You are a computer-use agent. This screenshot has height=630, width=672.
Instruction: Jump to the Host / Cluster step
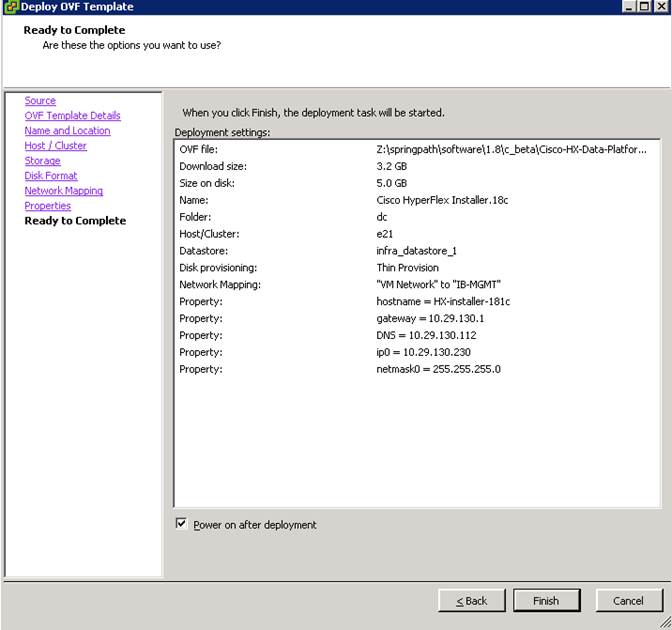[56, 146]
